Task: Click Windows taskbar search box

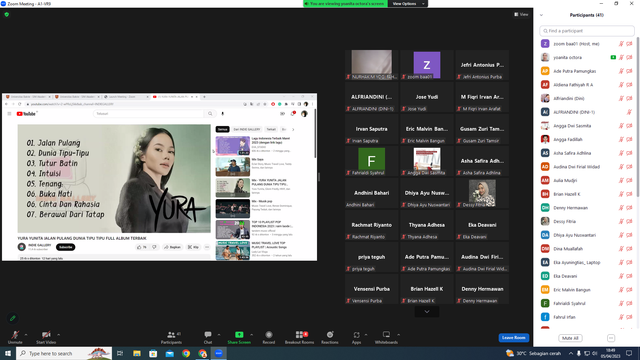Action: click(x=64, y=353)
